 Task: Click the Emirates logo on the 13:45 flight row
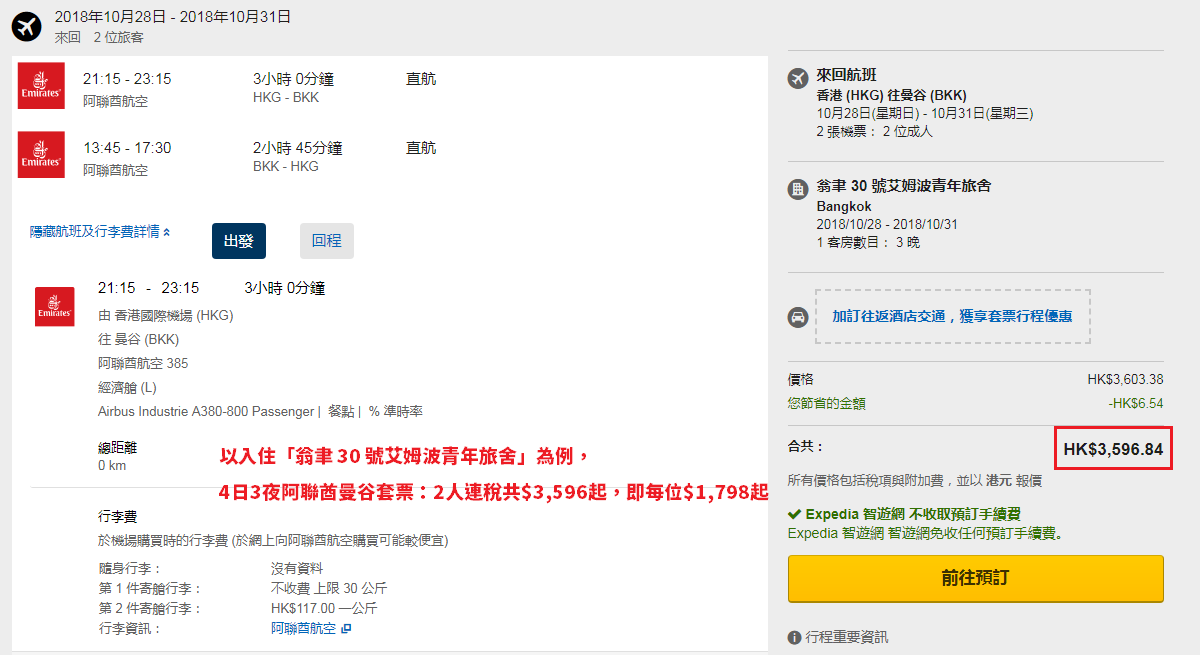(41, 155)
